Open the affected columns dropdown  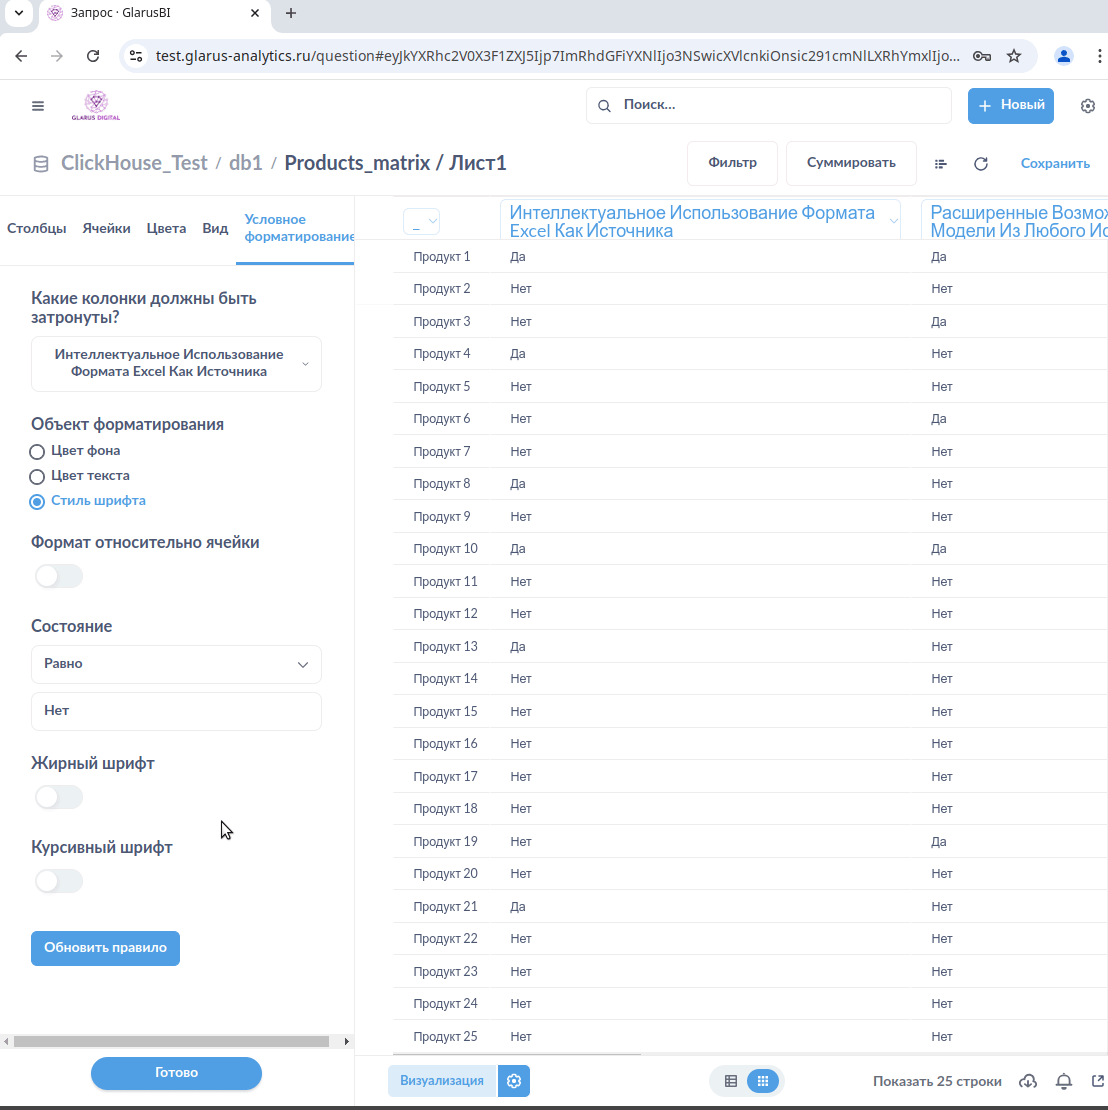tap(176, 363)
